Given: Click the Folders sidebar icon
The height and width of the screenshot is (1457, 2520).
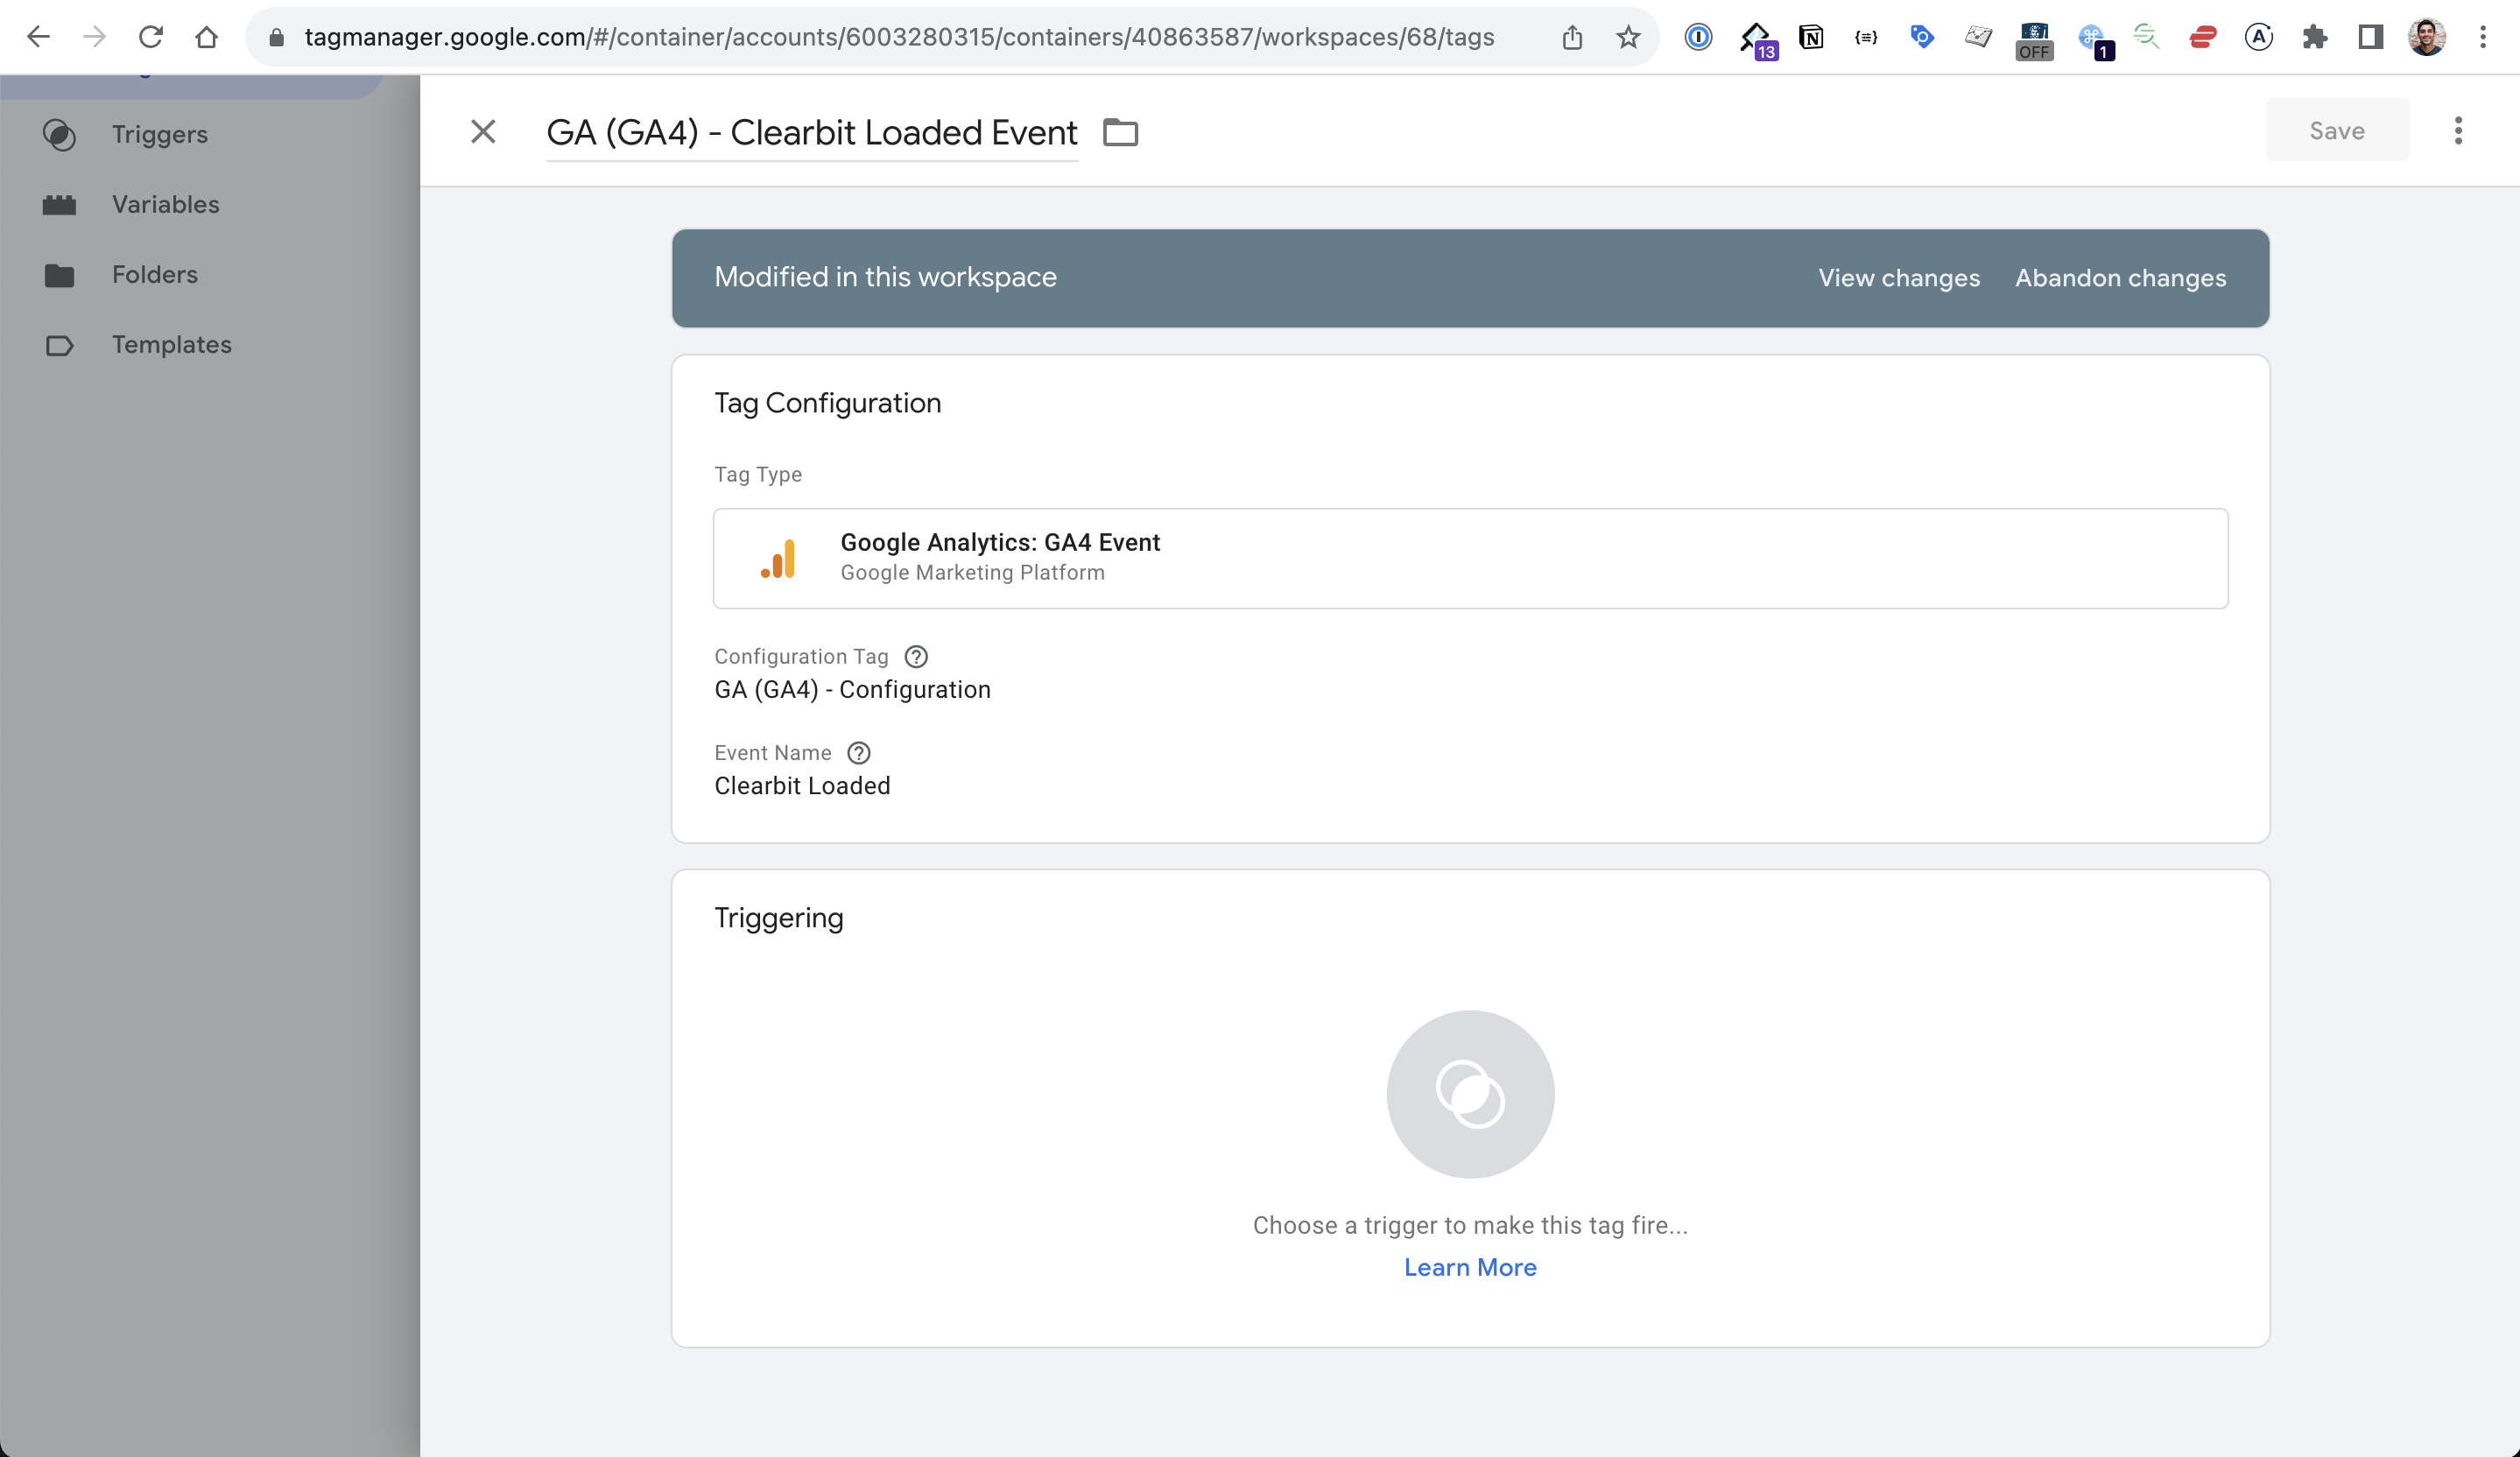Looking at the screenshot, I should pyautogui.click(x=59, y=275).
